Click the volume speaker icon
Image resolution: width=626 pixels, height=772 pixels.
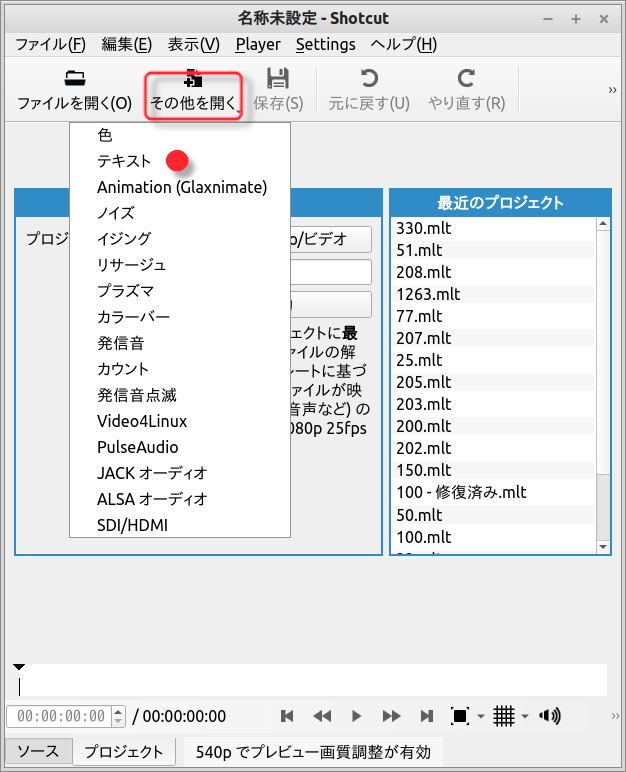pos(548,716)
